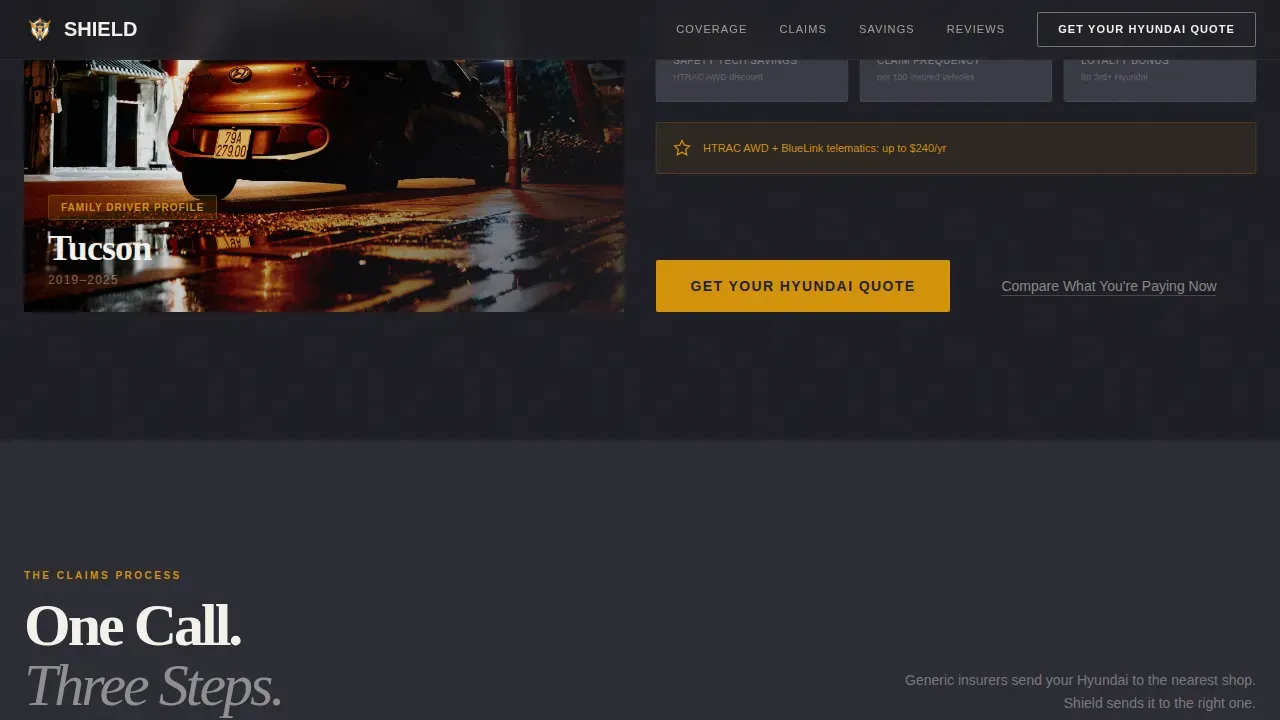Click the '2019–2025' model years text
Image resolution: width=1280 pixels, height=720 pixels.
(x=83, y=280)
